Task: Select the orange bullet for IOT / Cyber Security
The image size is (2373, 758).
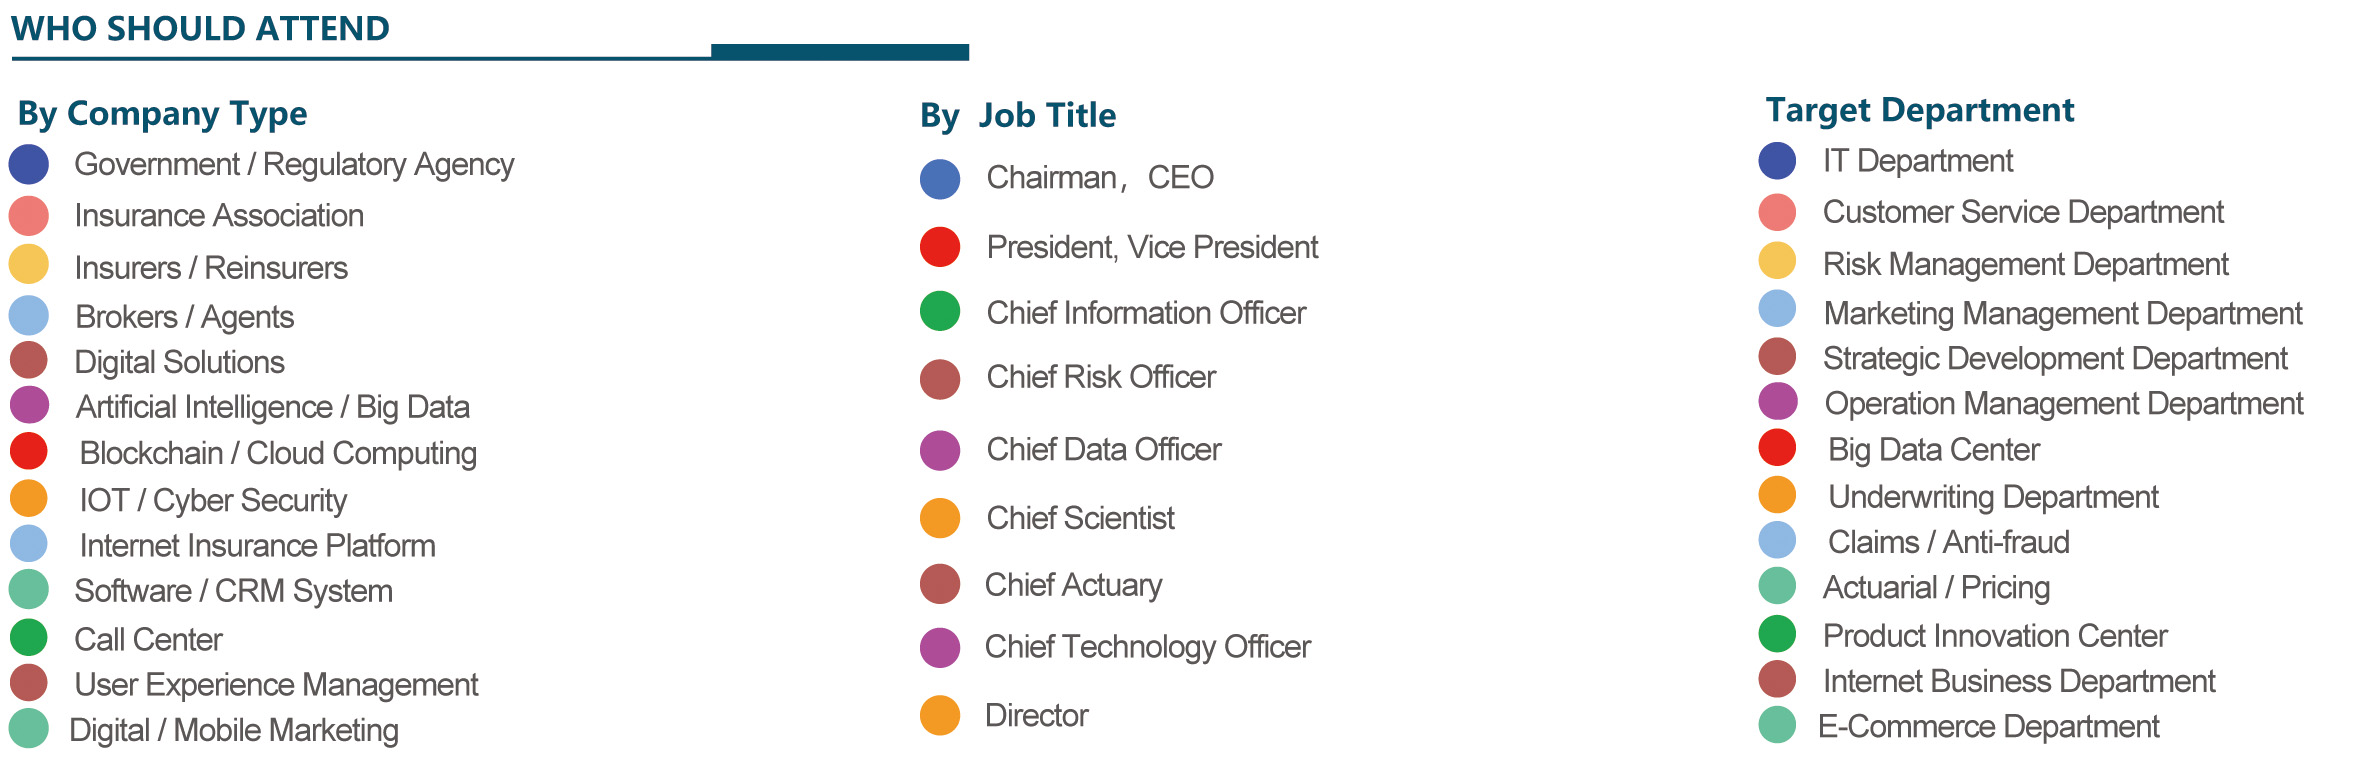Action: click(29, 498)
